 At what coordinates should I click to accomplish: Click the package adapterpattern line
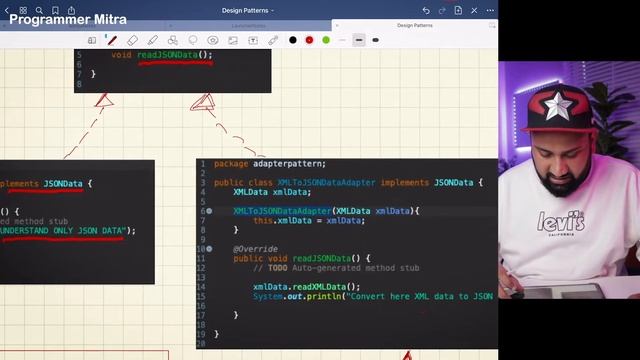[270, 164]
